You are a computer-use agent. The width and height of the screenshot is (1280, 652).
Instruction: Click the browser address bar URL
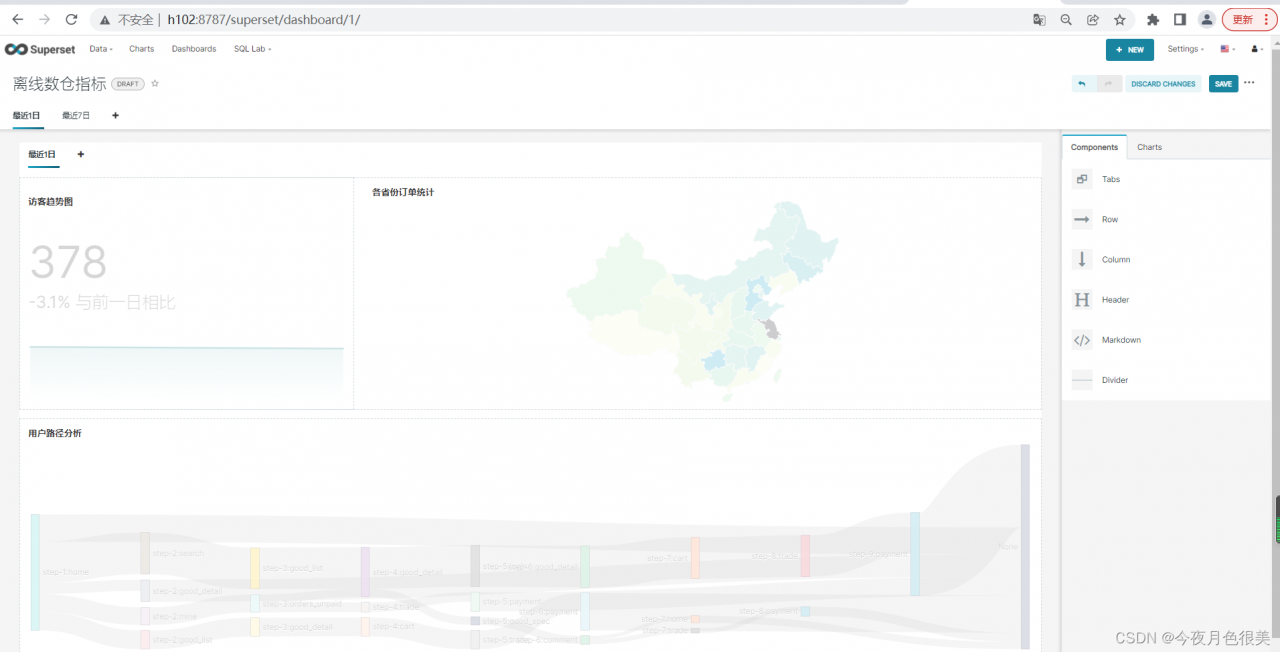(264, 20)
